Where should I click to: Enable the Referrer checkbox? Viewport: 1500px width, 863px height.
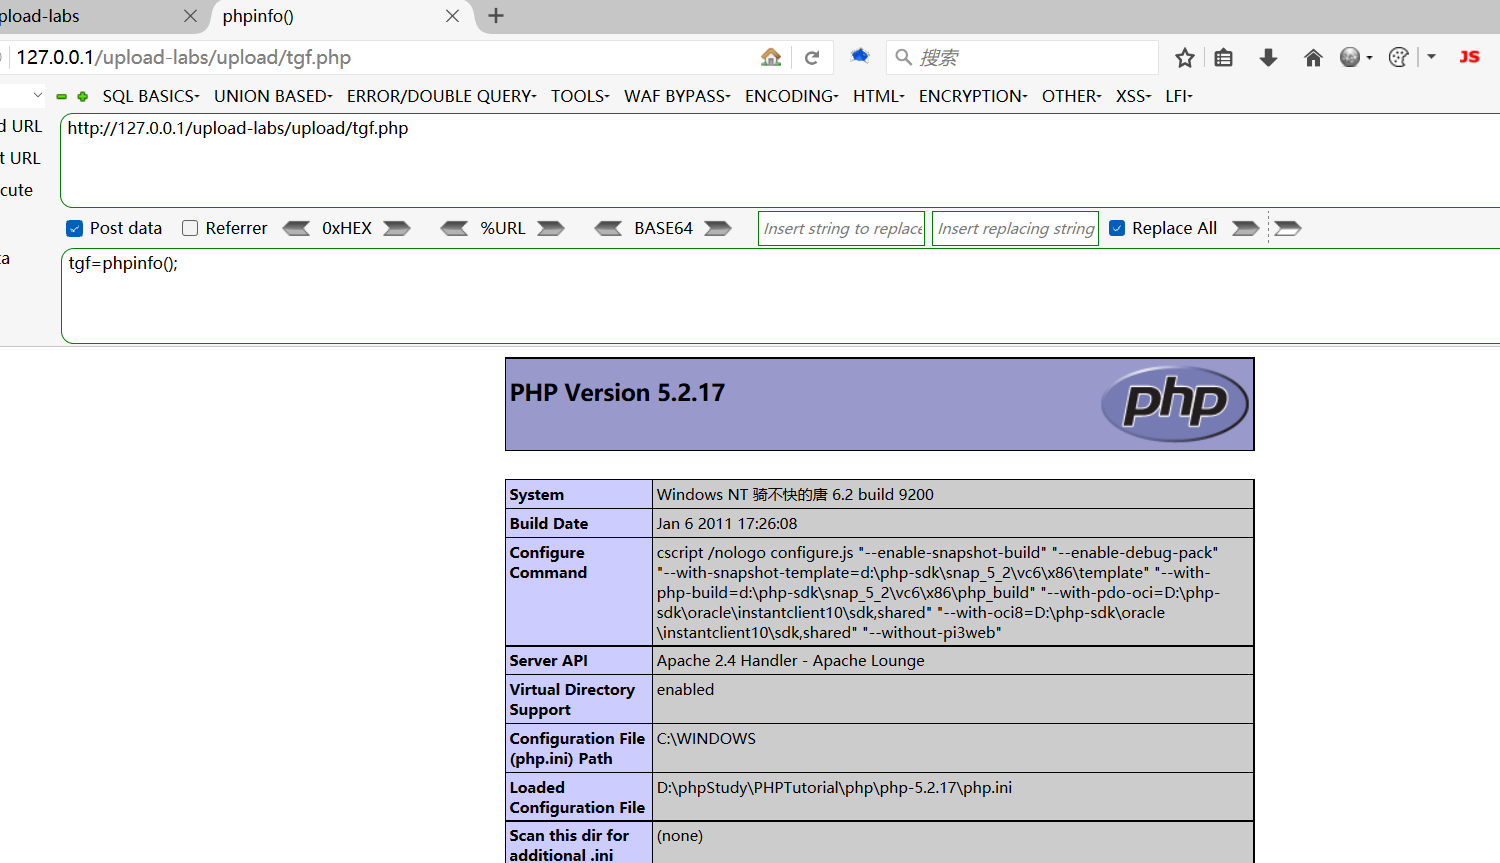[190, 228]
